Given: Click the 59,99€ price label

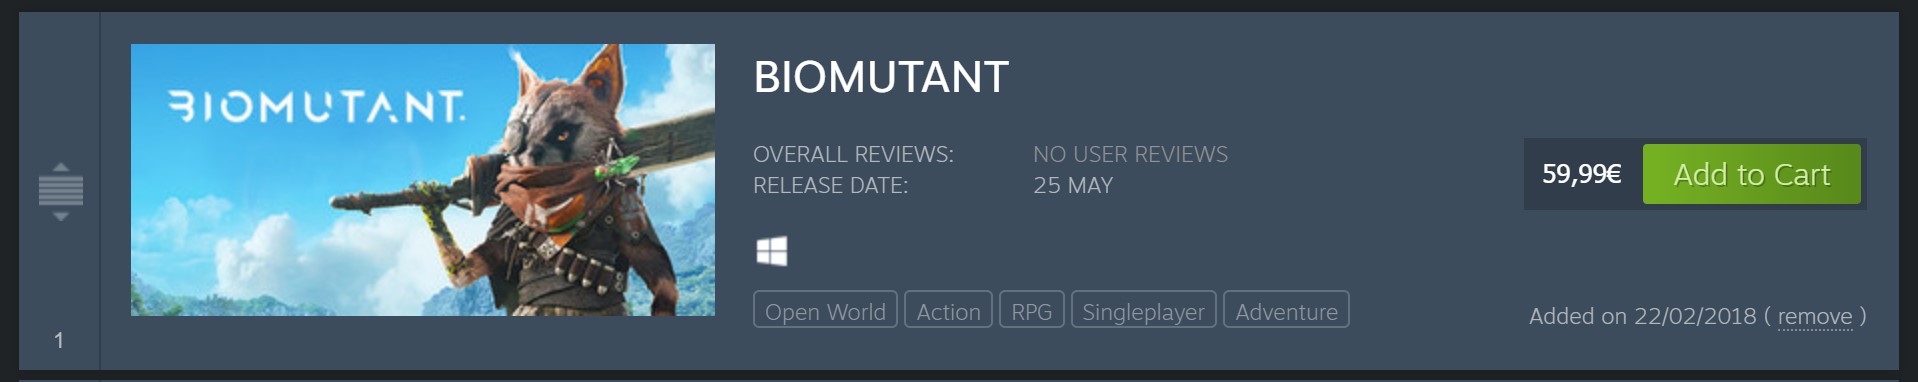Looking at the screenshot, I should coord(1582,174).
